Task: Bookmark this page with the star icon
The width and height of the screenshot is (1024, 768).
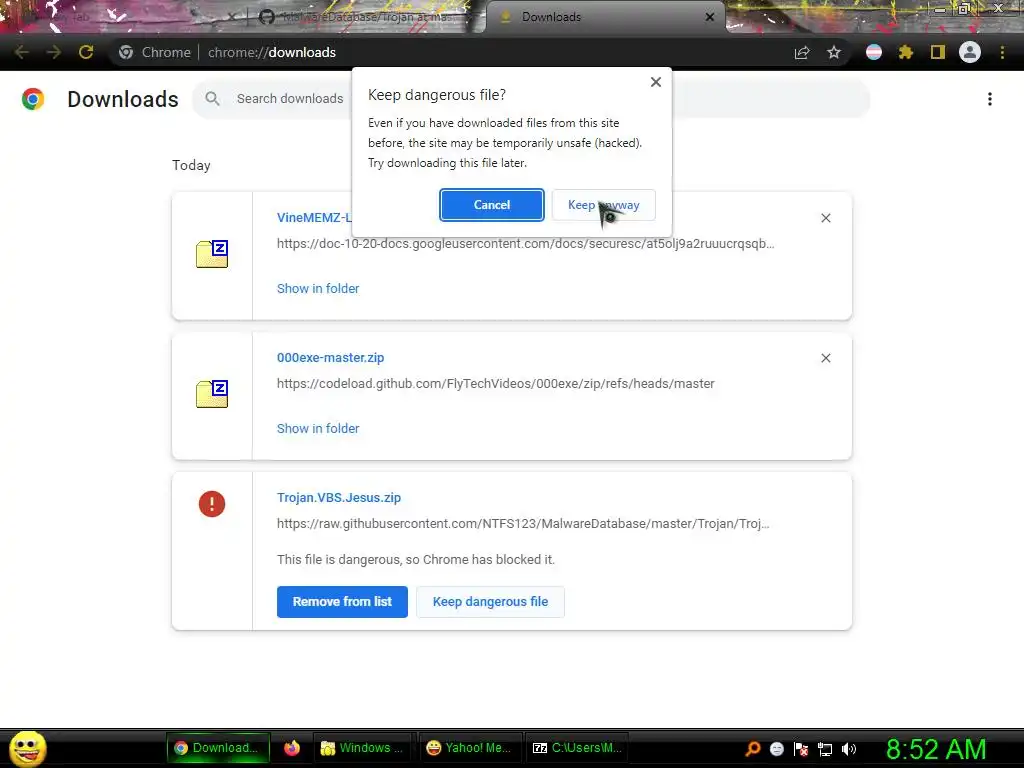Action: [834, 52]
